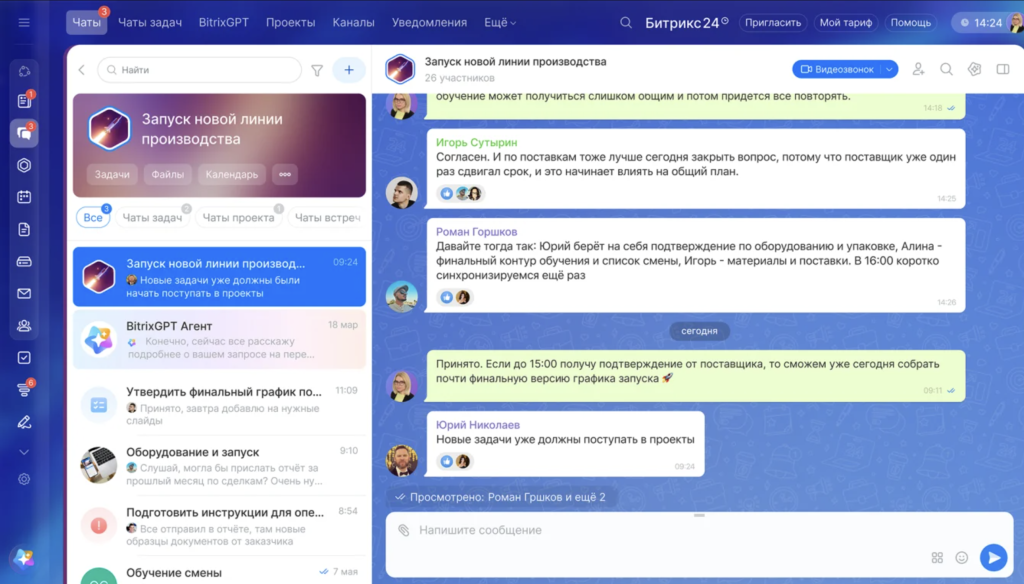1024x584 pixels.
Task: Open the Каналы tab
Action: (353, 23)
